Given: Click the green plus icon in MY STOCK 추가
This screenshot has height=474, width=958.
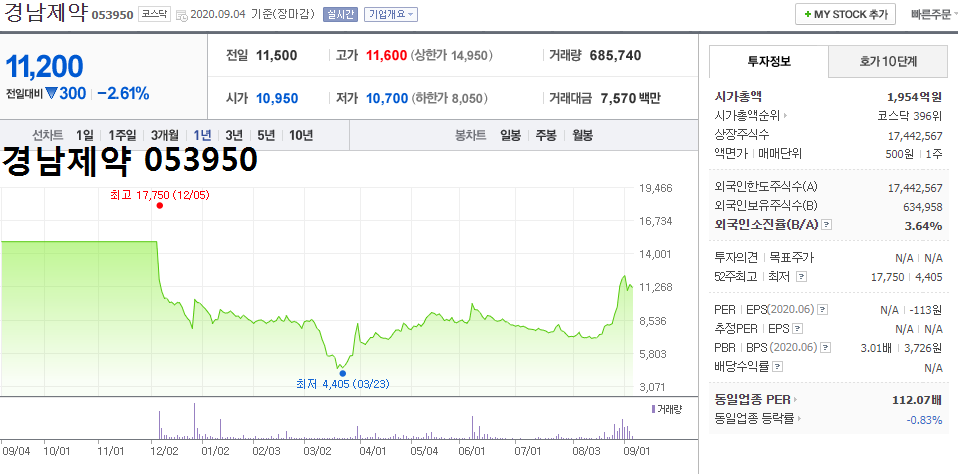Looking at the screenshot, I should click(808, 14).
